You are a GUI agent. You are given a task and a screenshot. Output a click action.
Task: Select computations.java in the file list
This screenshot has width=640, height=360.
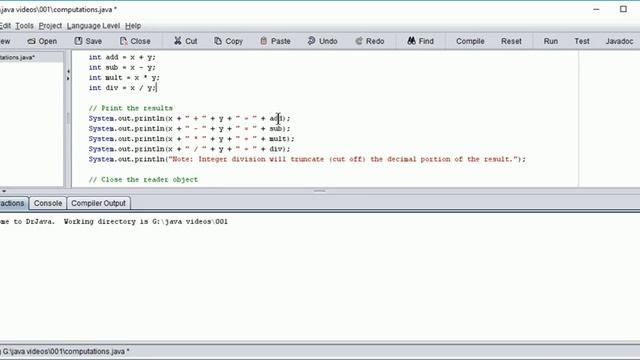click(31, 58)
